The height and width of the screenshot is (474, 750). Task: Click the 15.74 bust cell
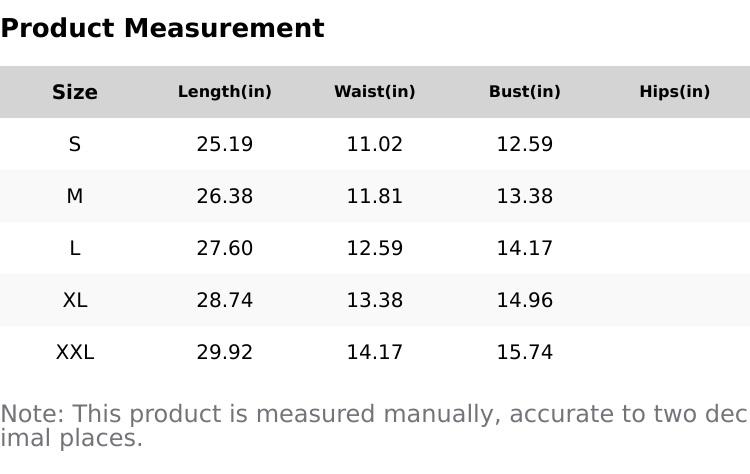[525, 352]
